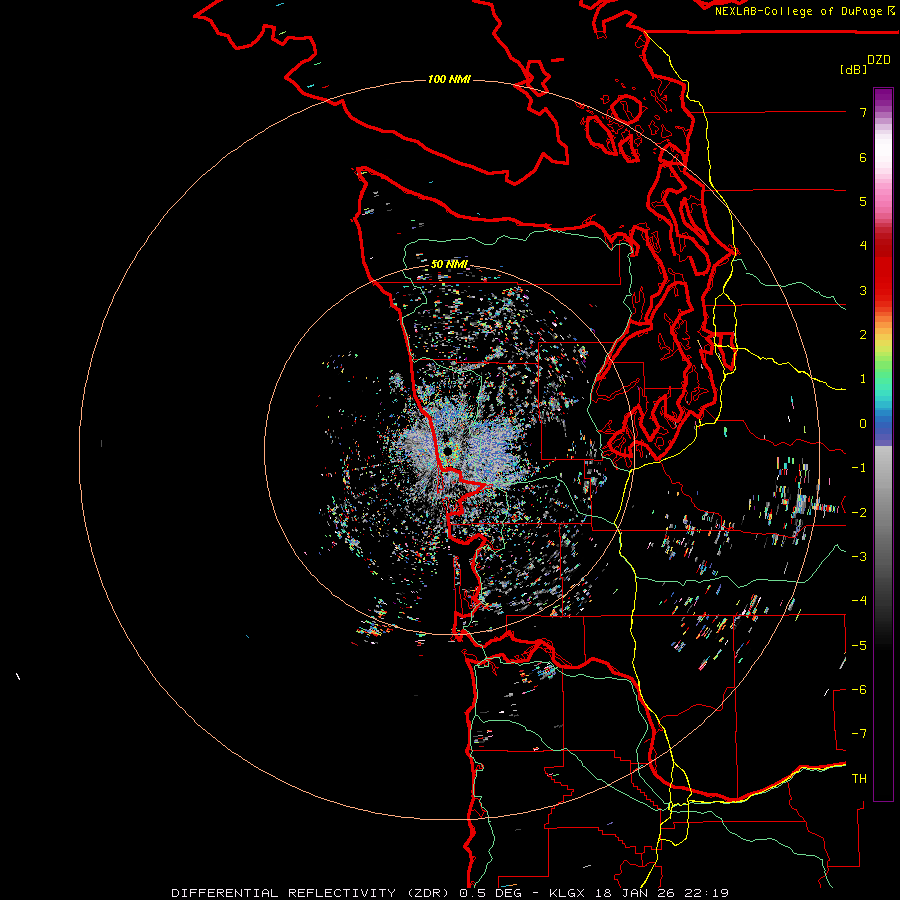This screenshot has width=900, height=900.
Task: Click the 3 dB legend value
Action: click(863, 290)
